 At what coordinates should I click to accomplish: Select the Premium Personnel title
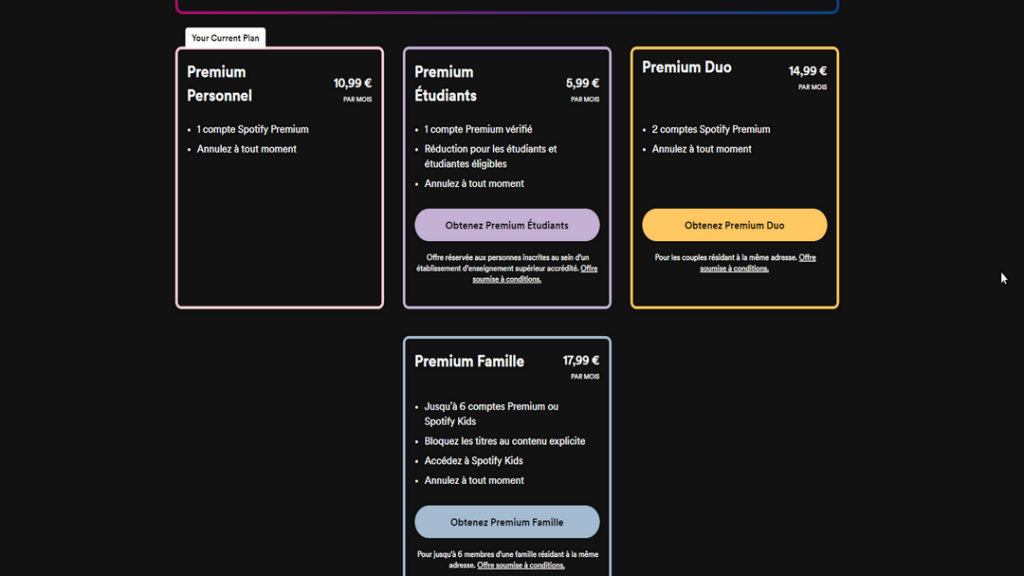click(219, 84)
